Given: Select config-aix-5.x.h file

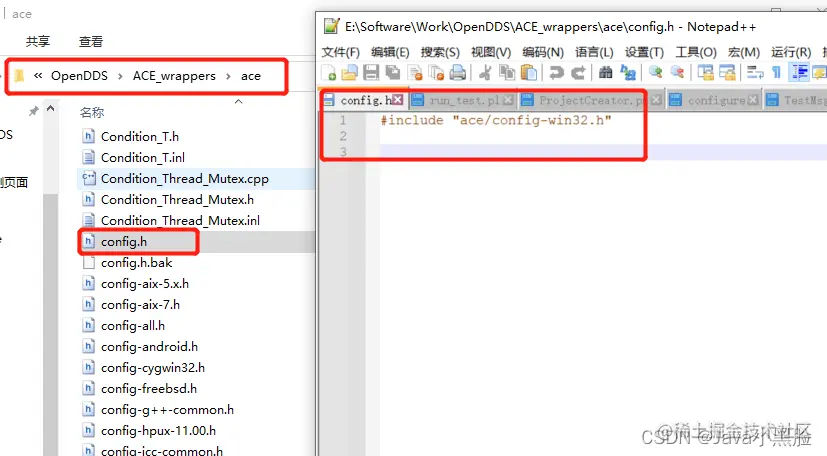Looking at the screenshot, I should tap(145, 284).
